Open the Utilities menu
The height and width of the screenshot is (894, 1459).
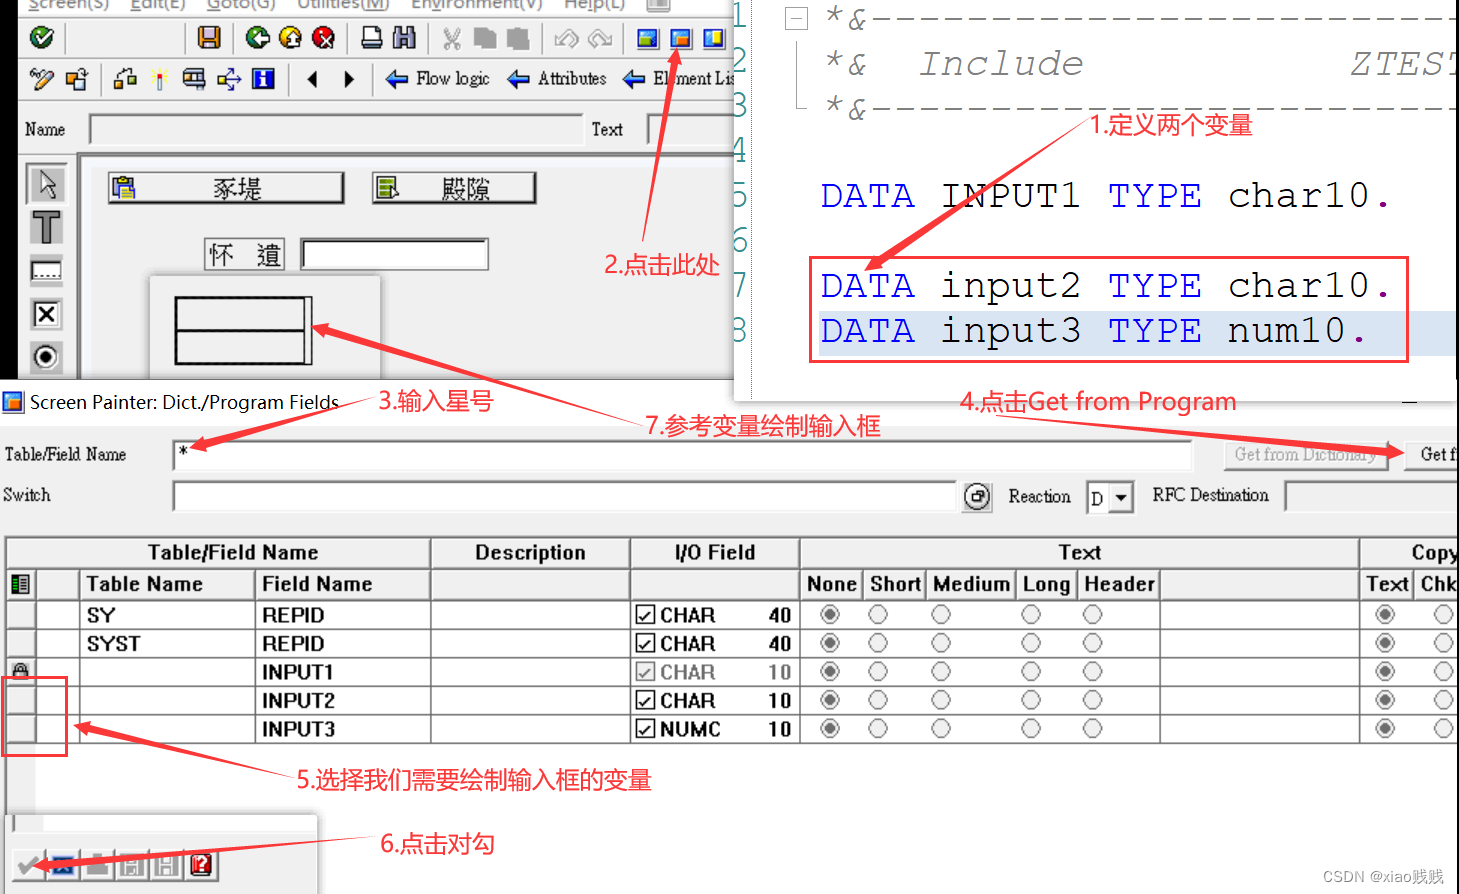tap(343, 4)
